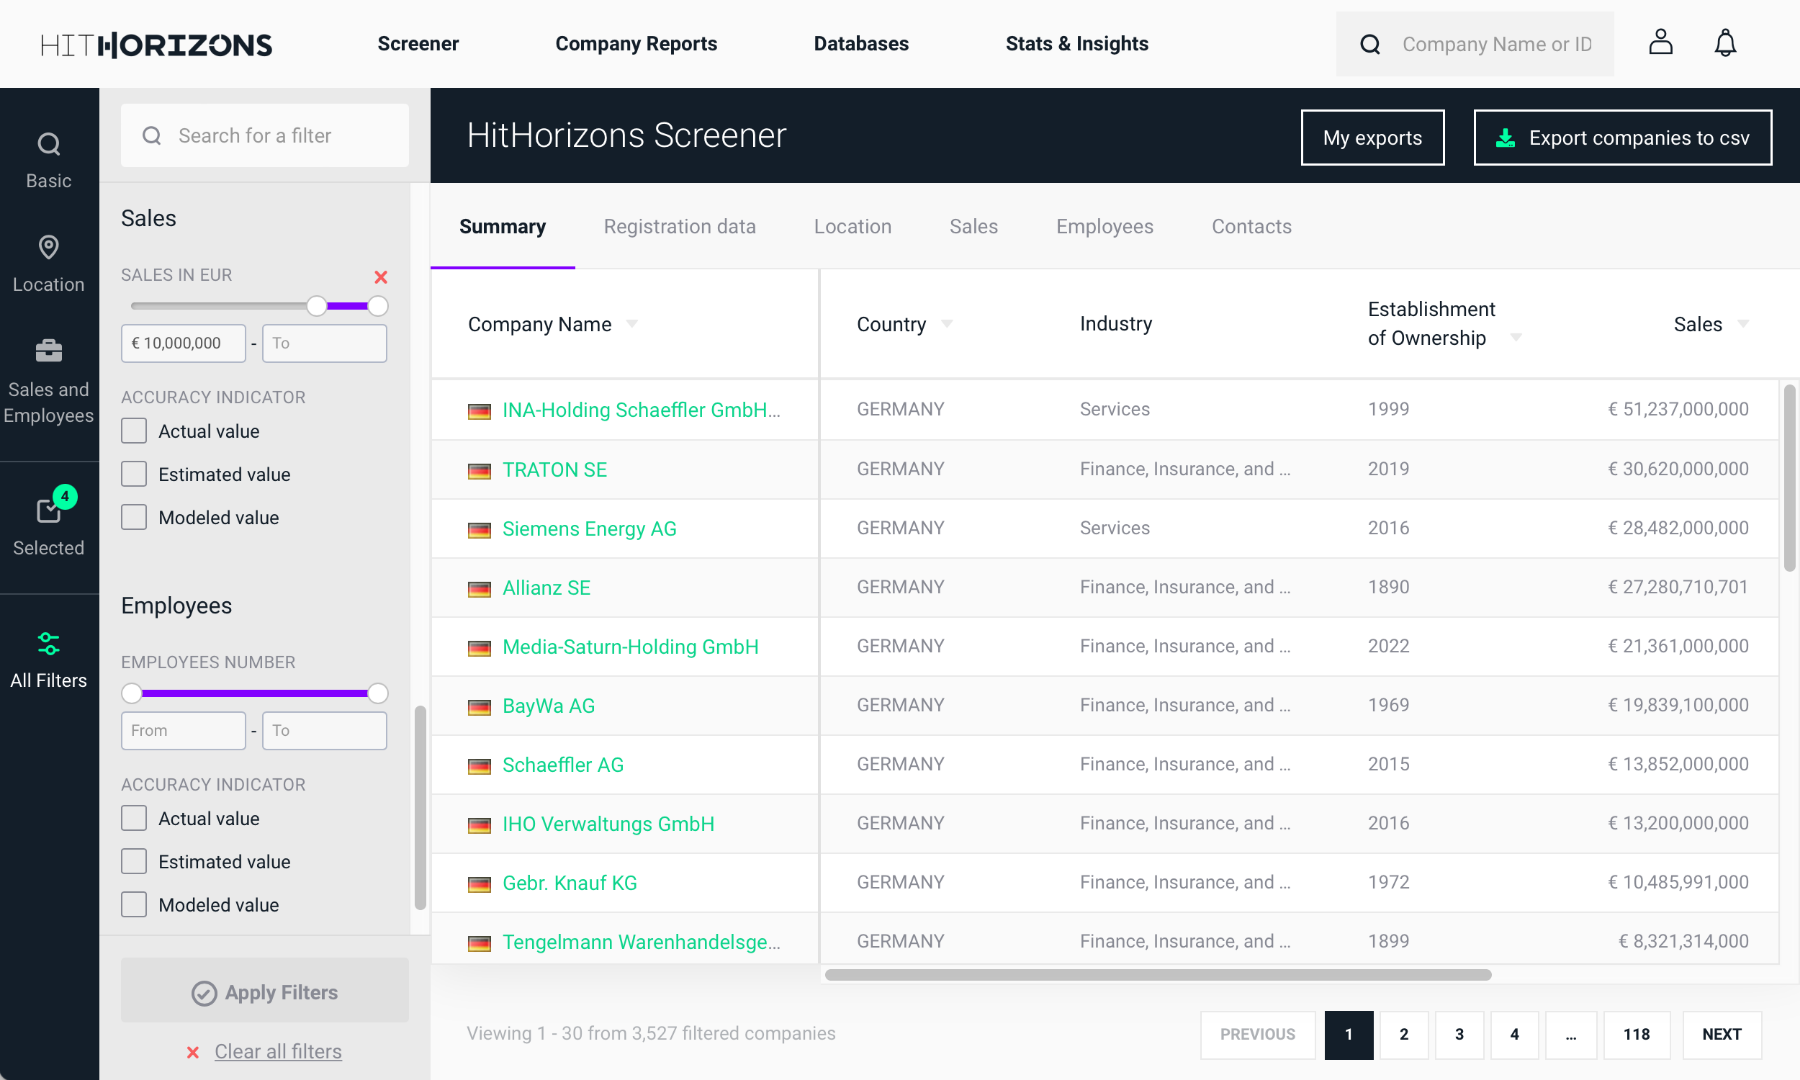Go to results page 2
1800x1080 pixels.
pyautogui.click(x=1404, y=1034)
